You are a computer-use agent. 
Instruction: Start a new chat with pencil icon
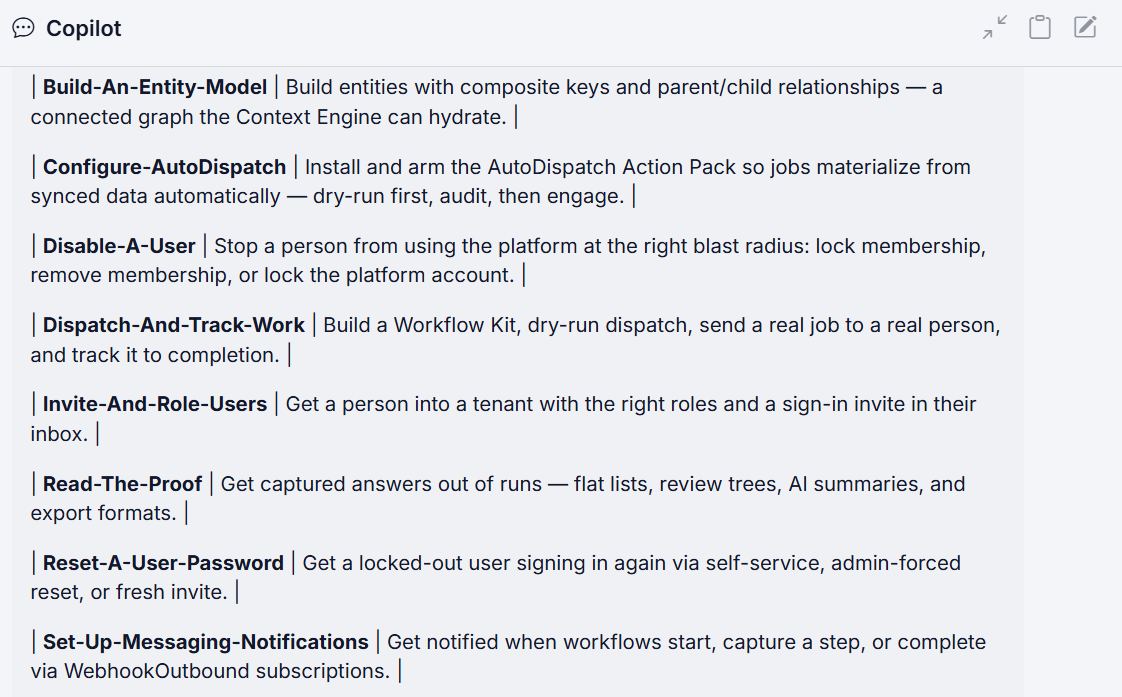1085,27
